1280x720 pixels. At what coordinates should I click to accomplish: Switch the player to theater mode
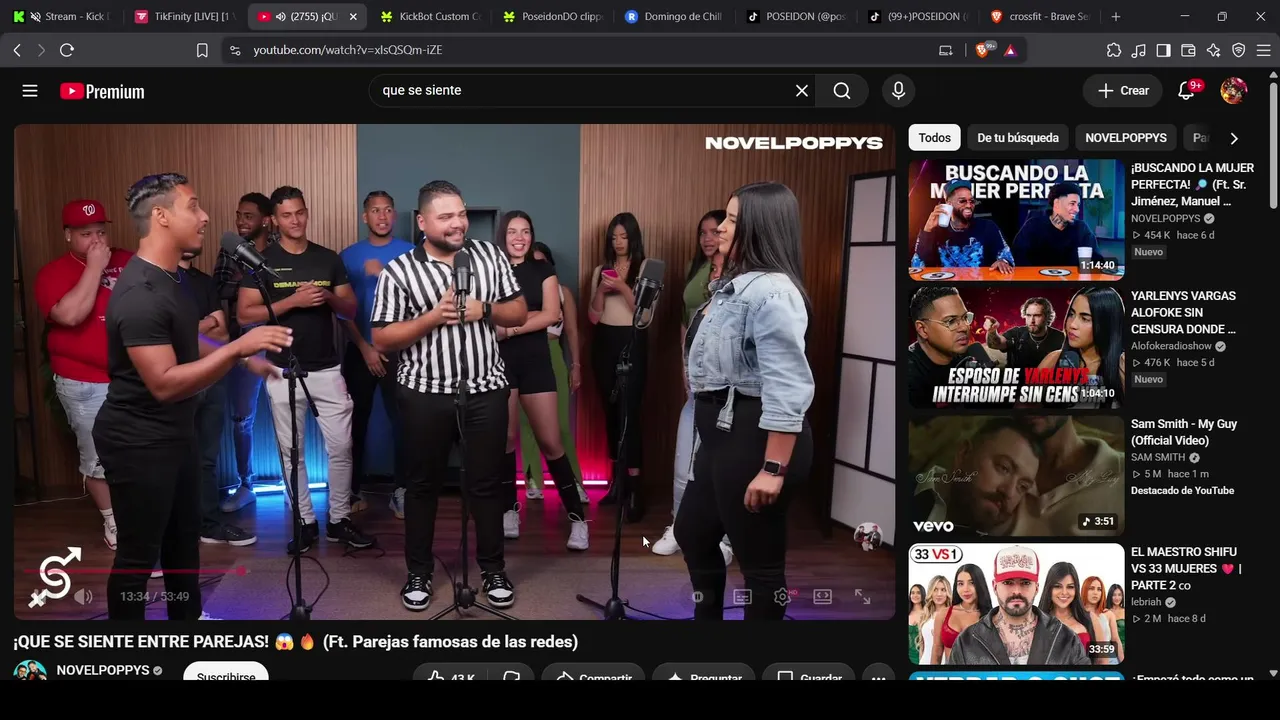coord(822,597)
